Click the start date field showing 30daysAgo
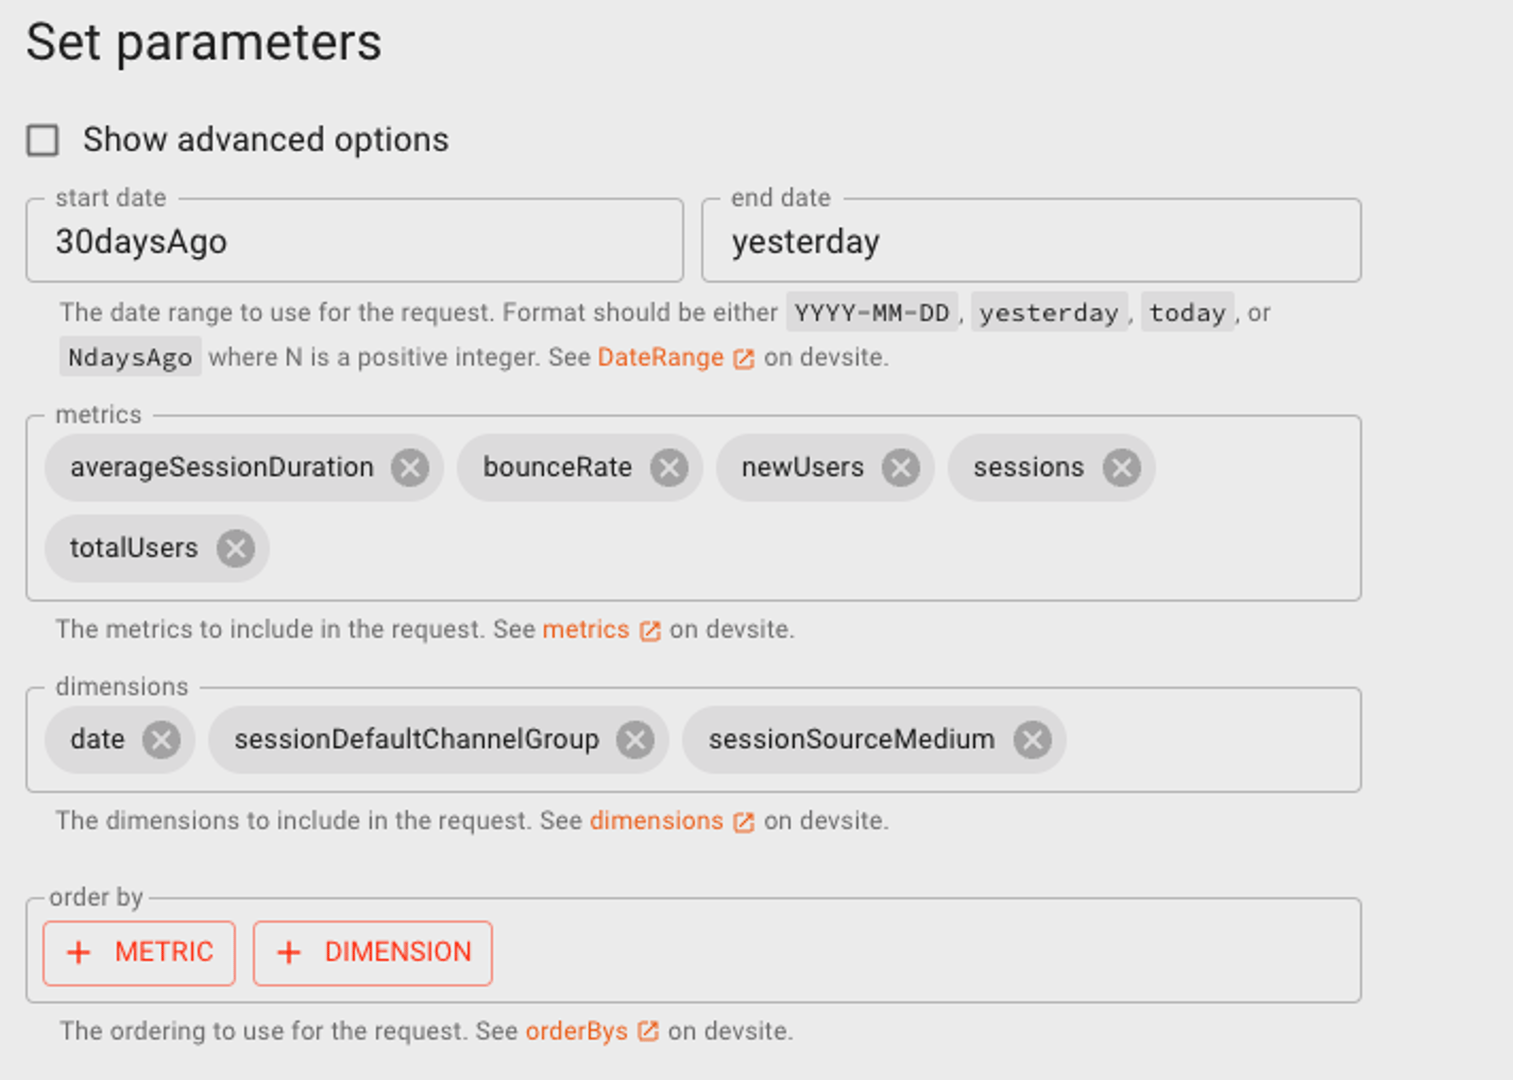The width and height of the screenshot is (1513, 1080). click(x=354, y=241)
